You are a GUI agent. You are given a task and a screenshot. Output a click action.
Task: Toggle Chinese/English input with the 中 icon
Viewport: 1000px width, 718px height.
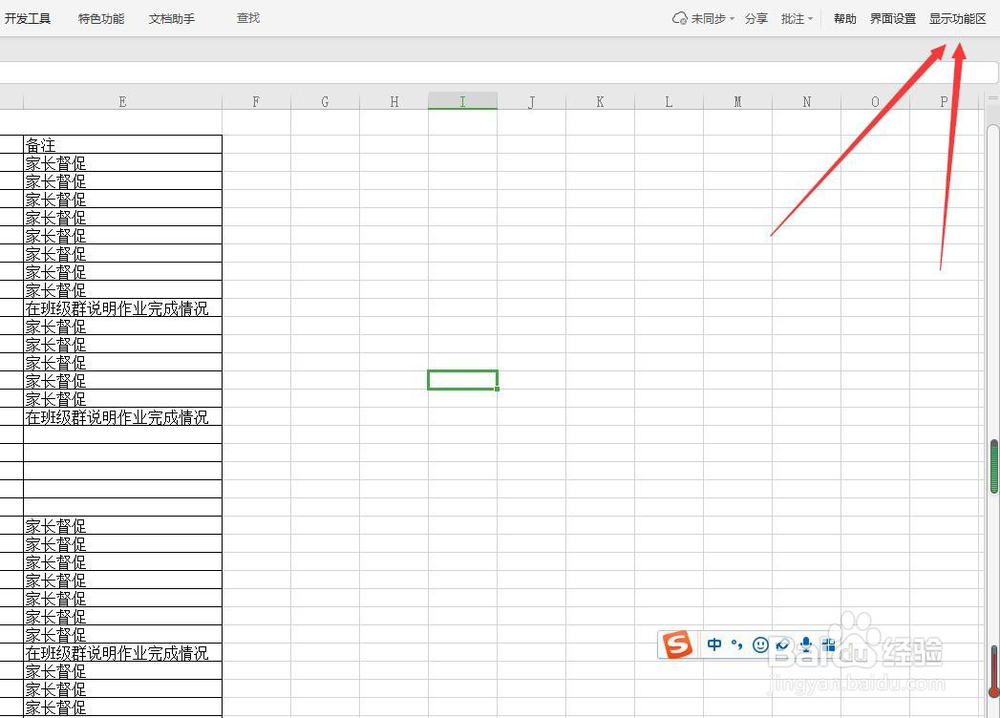(714, 644)
